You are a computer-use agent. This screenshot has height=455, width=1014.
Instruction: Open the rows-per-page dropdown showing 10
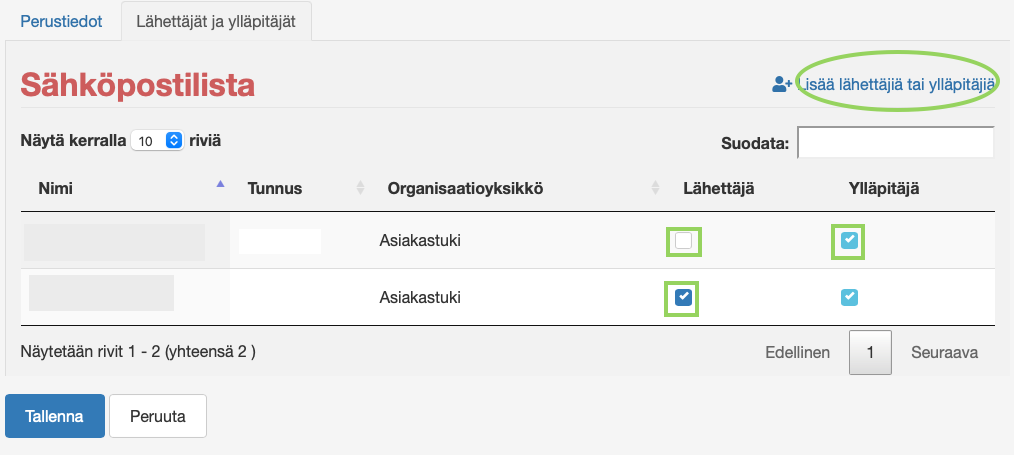tap(158, 141)
